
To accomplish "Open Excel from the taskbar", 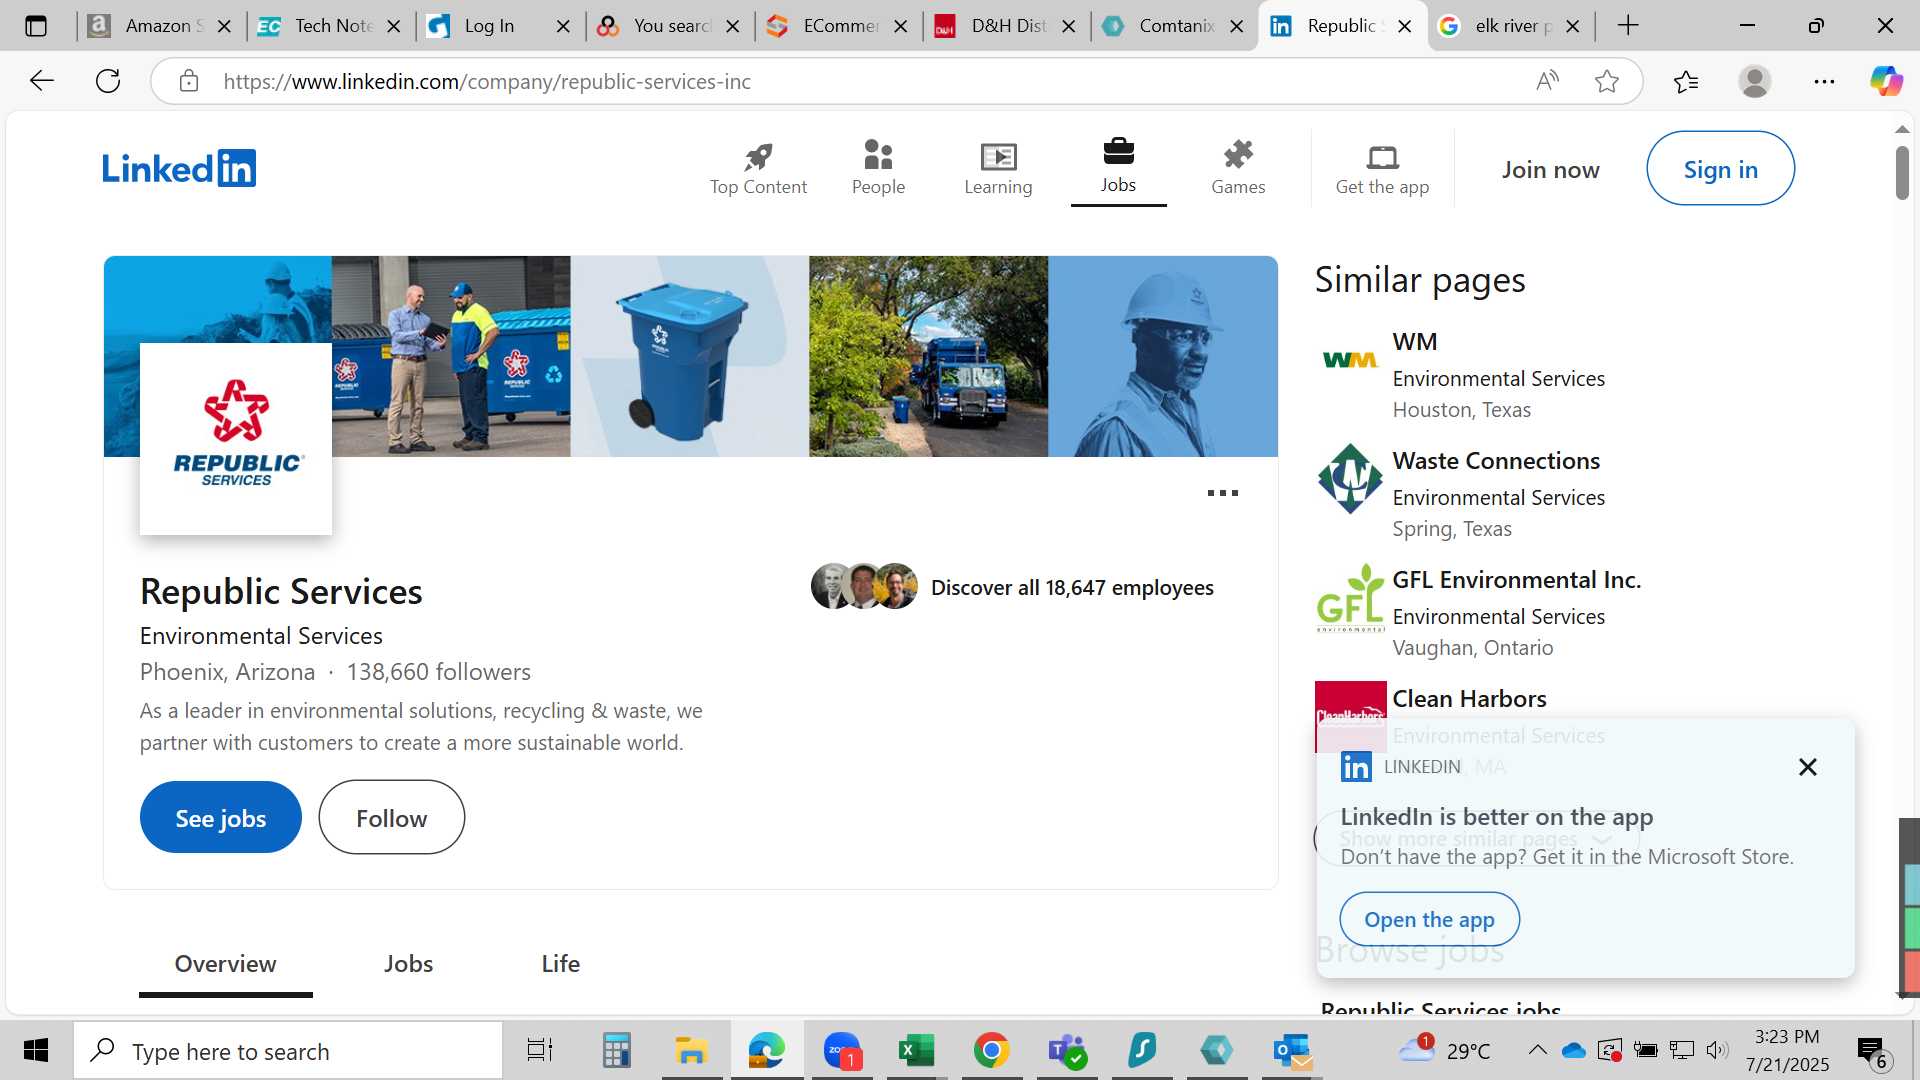I will [916, 1051].
